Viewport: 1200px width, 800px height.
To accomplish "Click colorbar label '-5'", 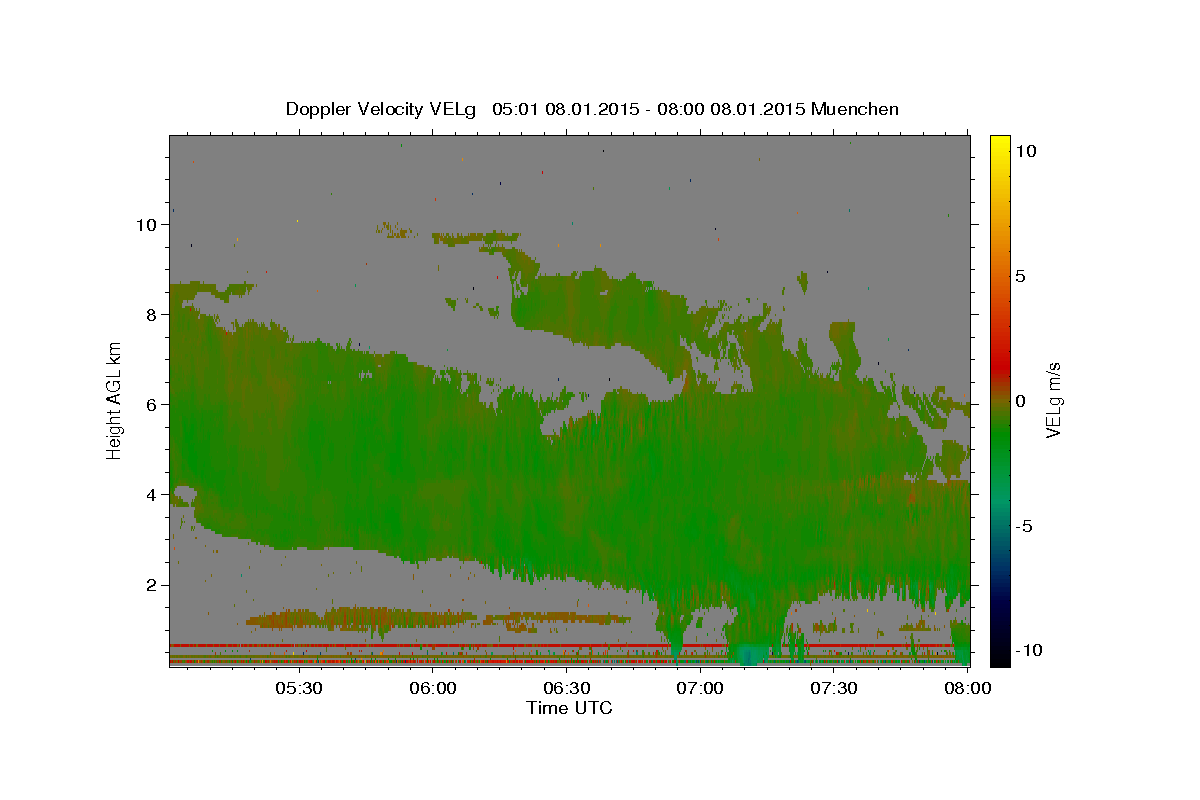I will click(1025, 526).
